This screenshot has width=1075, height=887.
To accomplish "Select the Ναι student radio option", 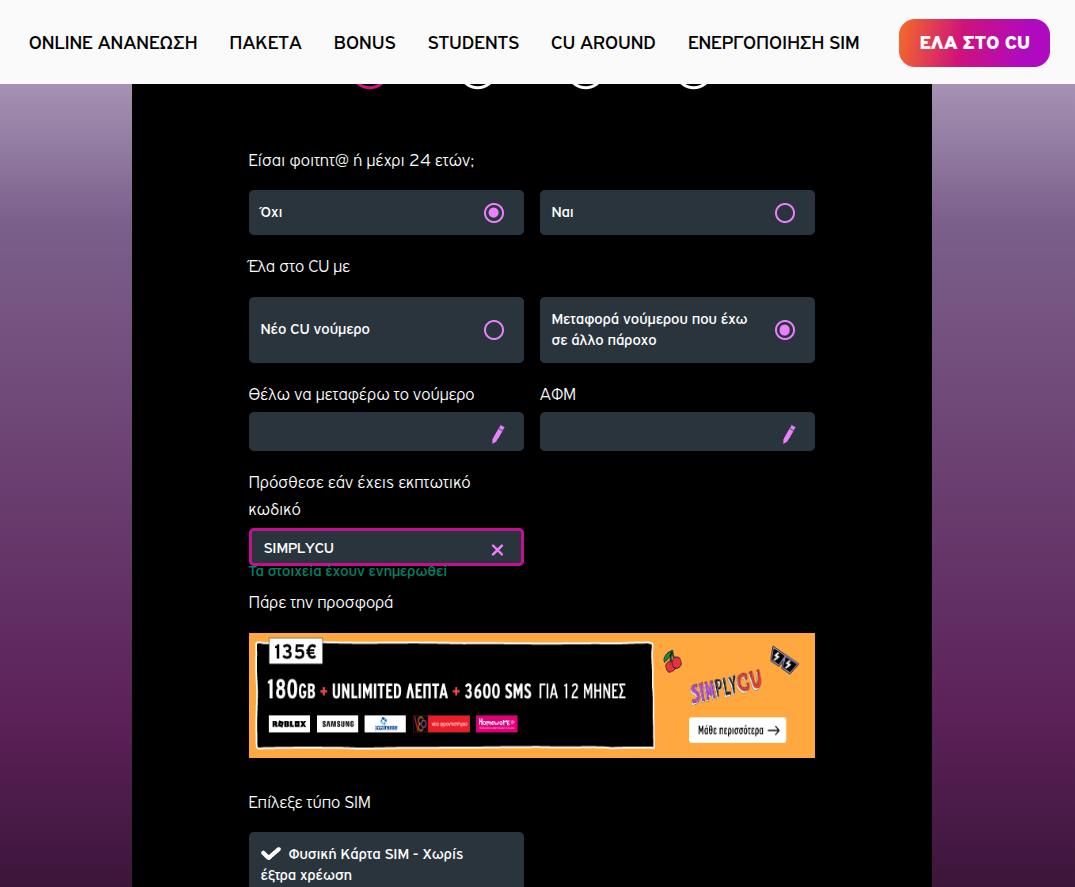I will (x=784, y=213).
